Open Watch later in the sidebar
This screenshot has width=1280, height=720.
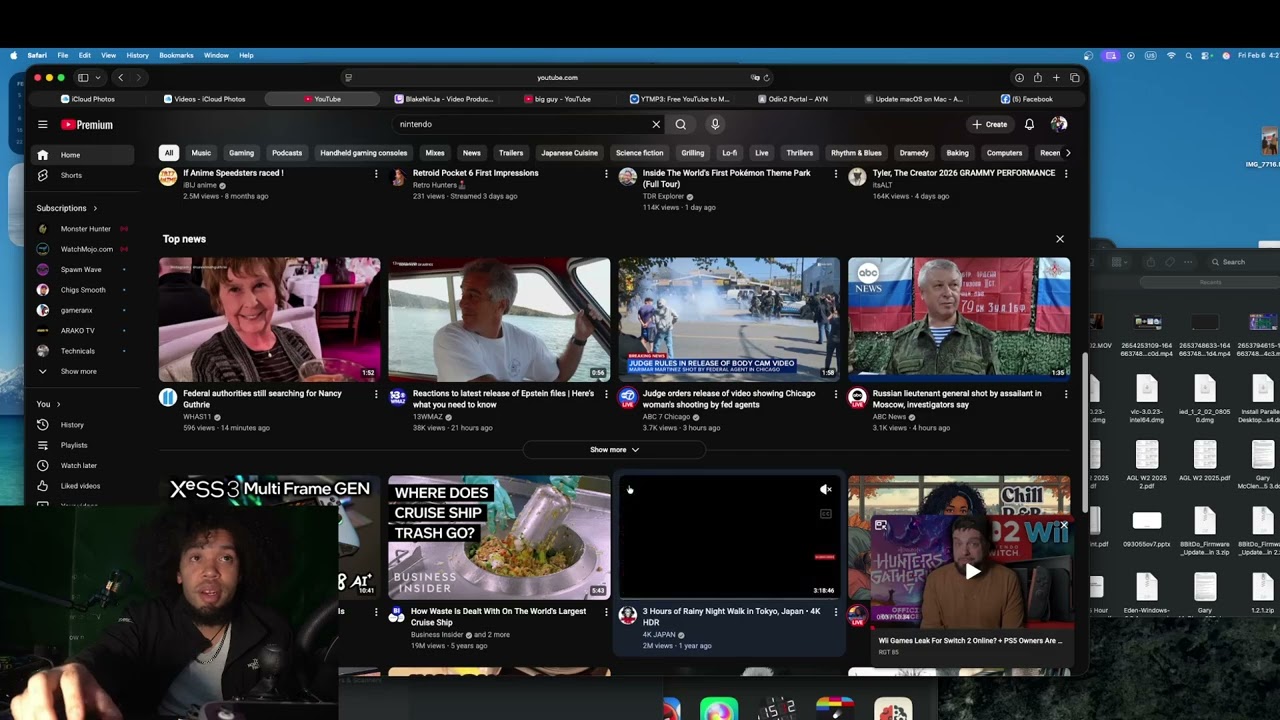(80, 466)
